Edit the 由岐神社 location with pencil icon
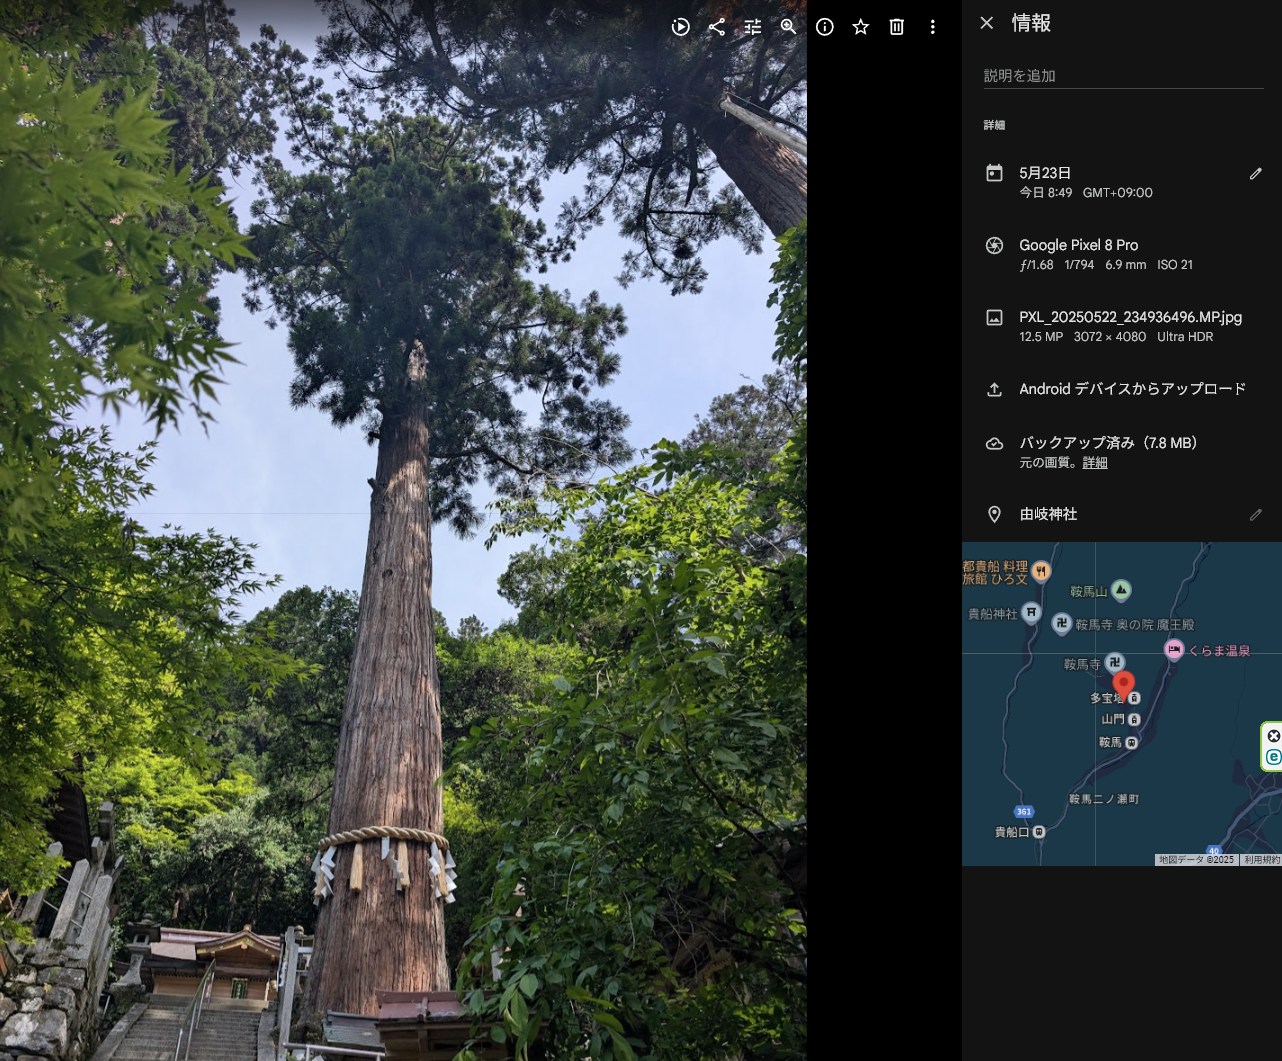 (x=1255, y=514)
